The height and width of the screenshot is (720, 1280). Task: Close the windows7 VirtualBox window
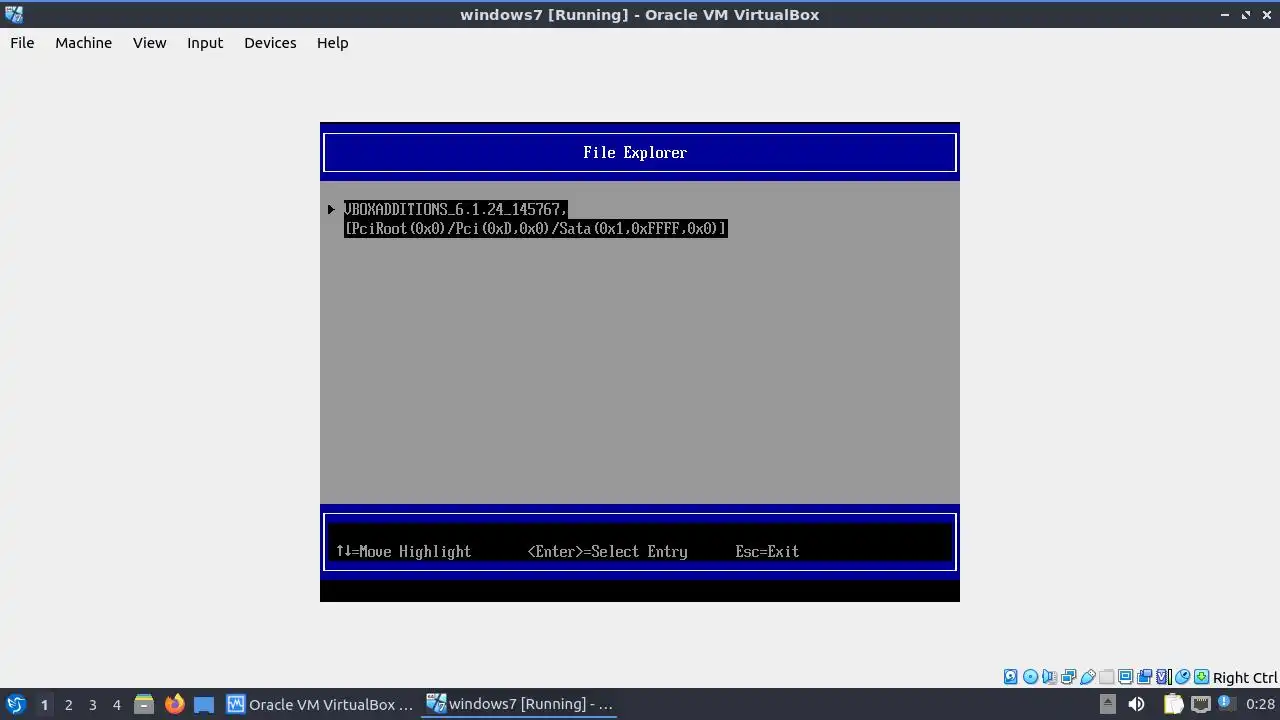tap(1267, 15)
